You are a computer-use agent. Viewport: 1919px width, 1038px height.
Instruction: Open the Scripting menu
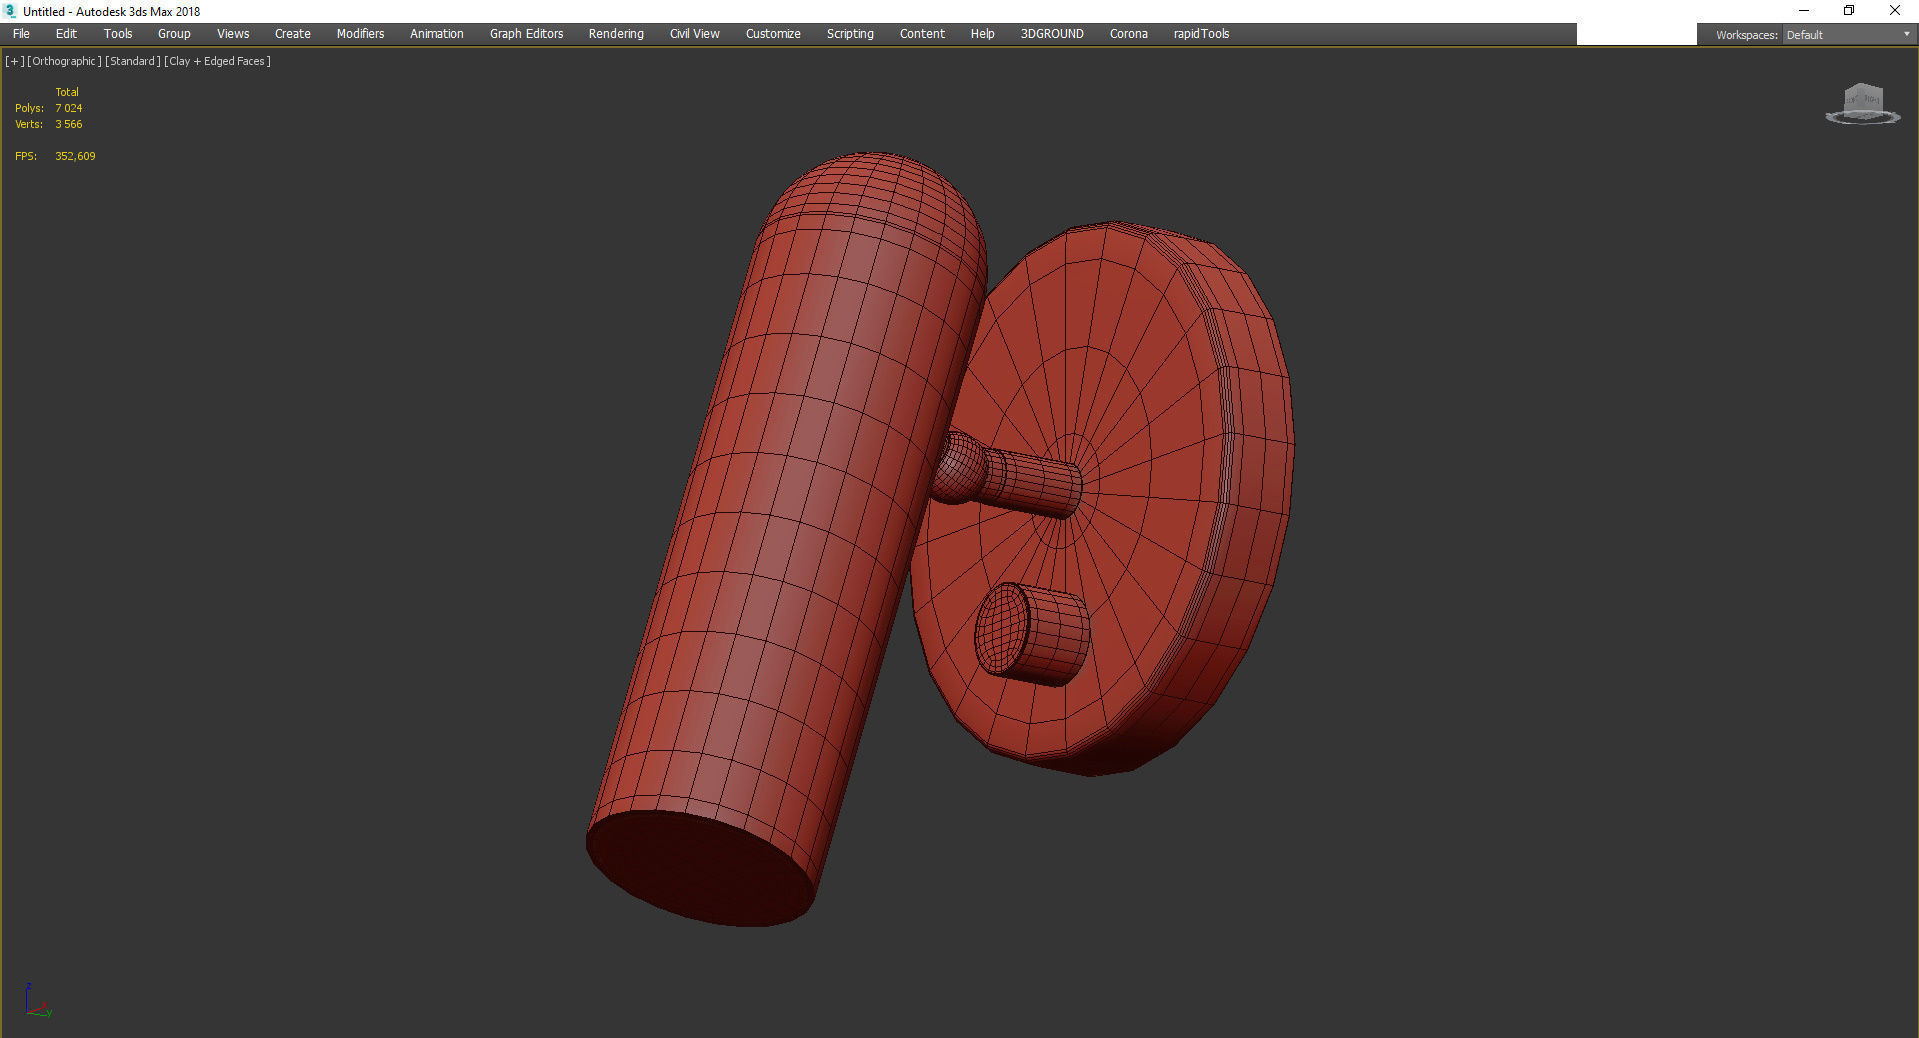(850, 34)
